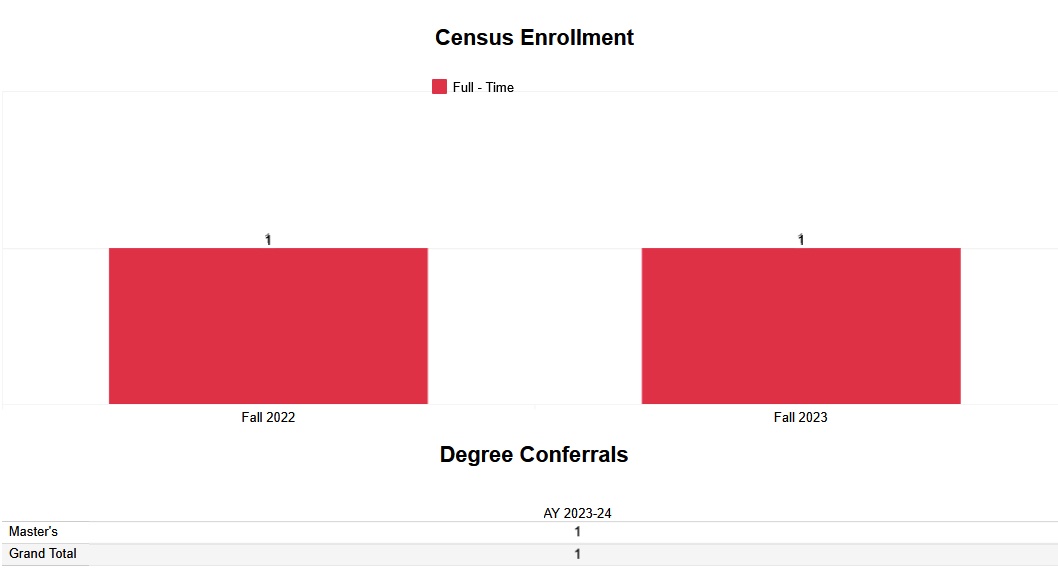This screenshot has height=576, width=1058.
Task: Click the red Full - Time legend swatch
Action: (439, 87)
